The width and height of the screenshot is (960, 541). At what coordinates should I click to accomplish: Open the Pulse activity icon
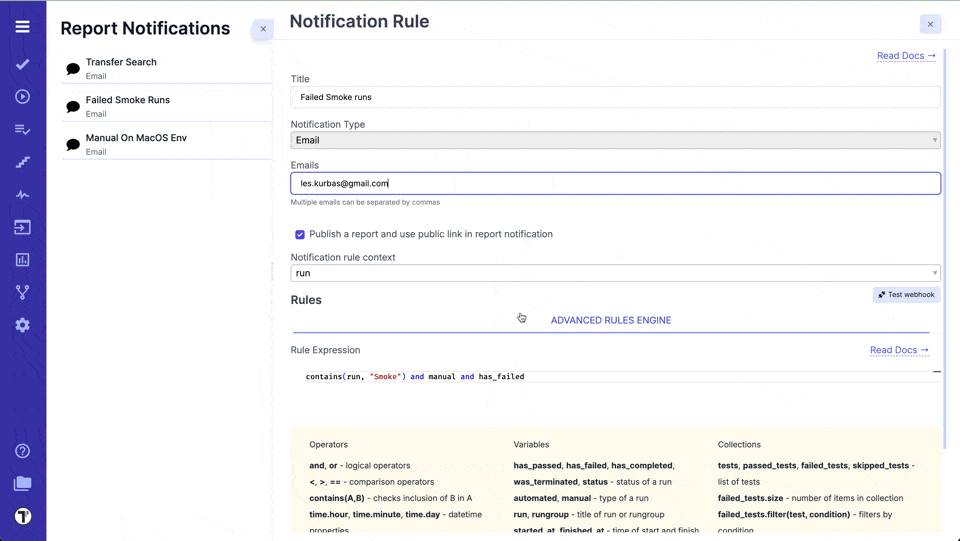pos(22,195)
